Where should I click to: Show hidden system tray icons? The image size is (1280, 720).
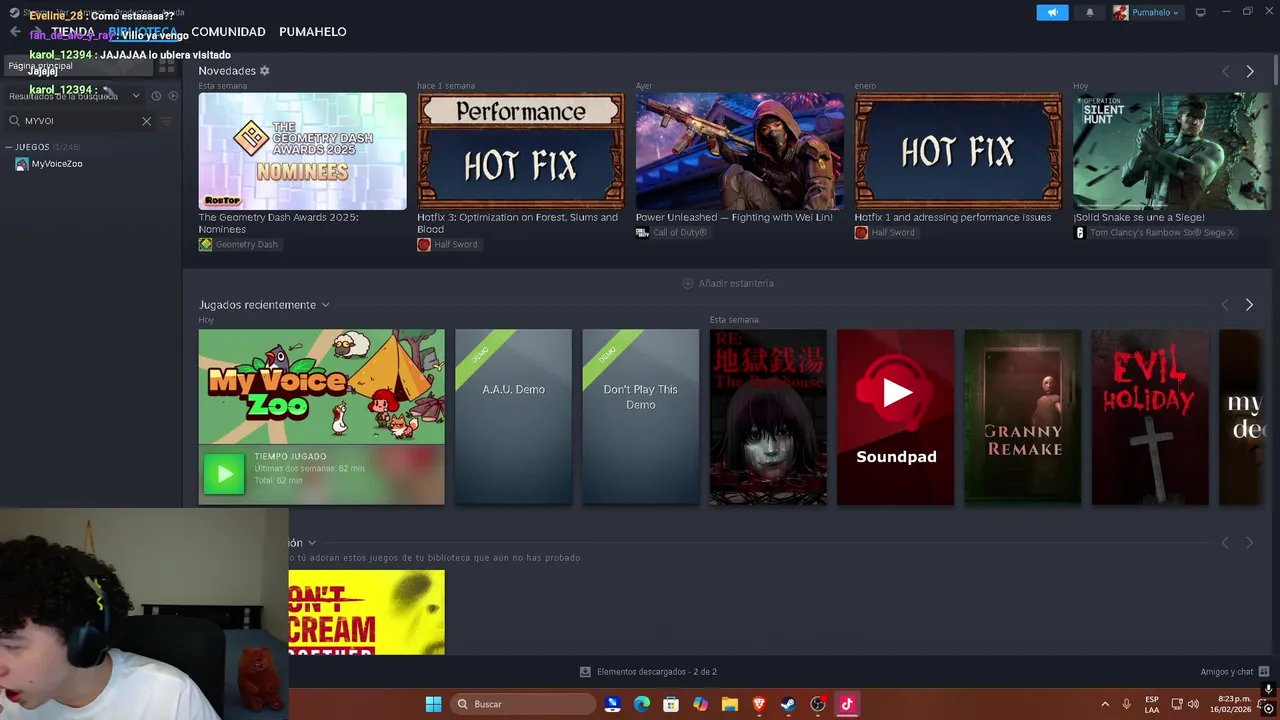point(1105,704)
